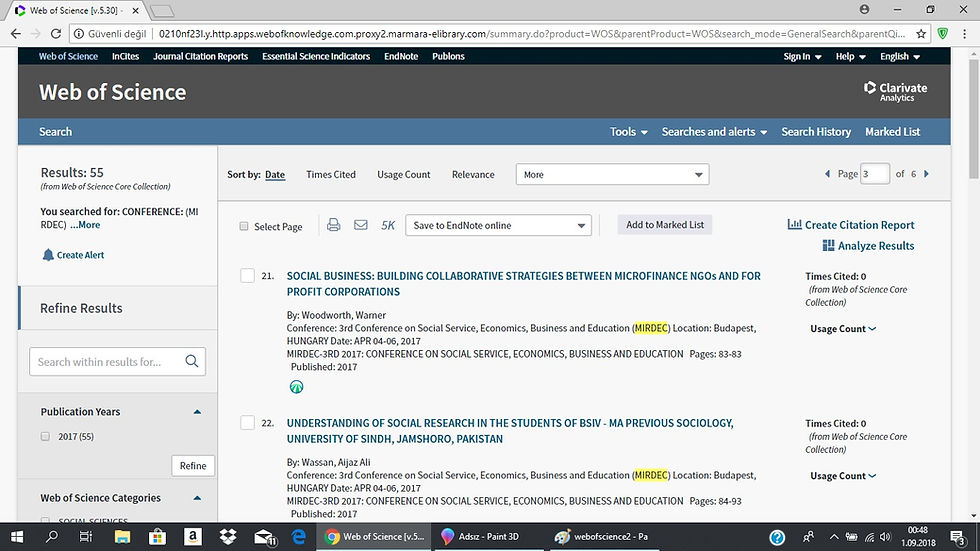Click the Analyze Results icon

[x=828, y=246]
